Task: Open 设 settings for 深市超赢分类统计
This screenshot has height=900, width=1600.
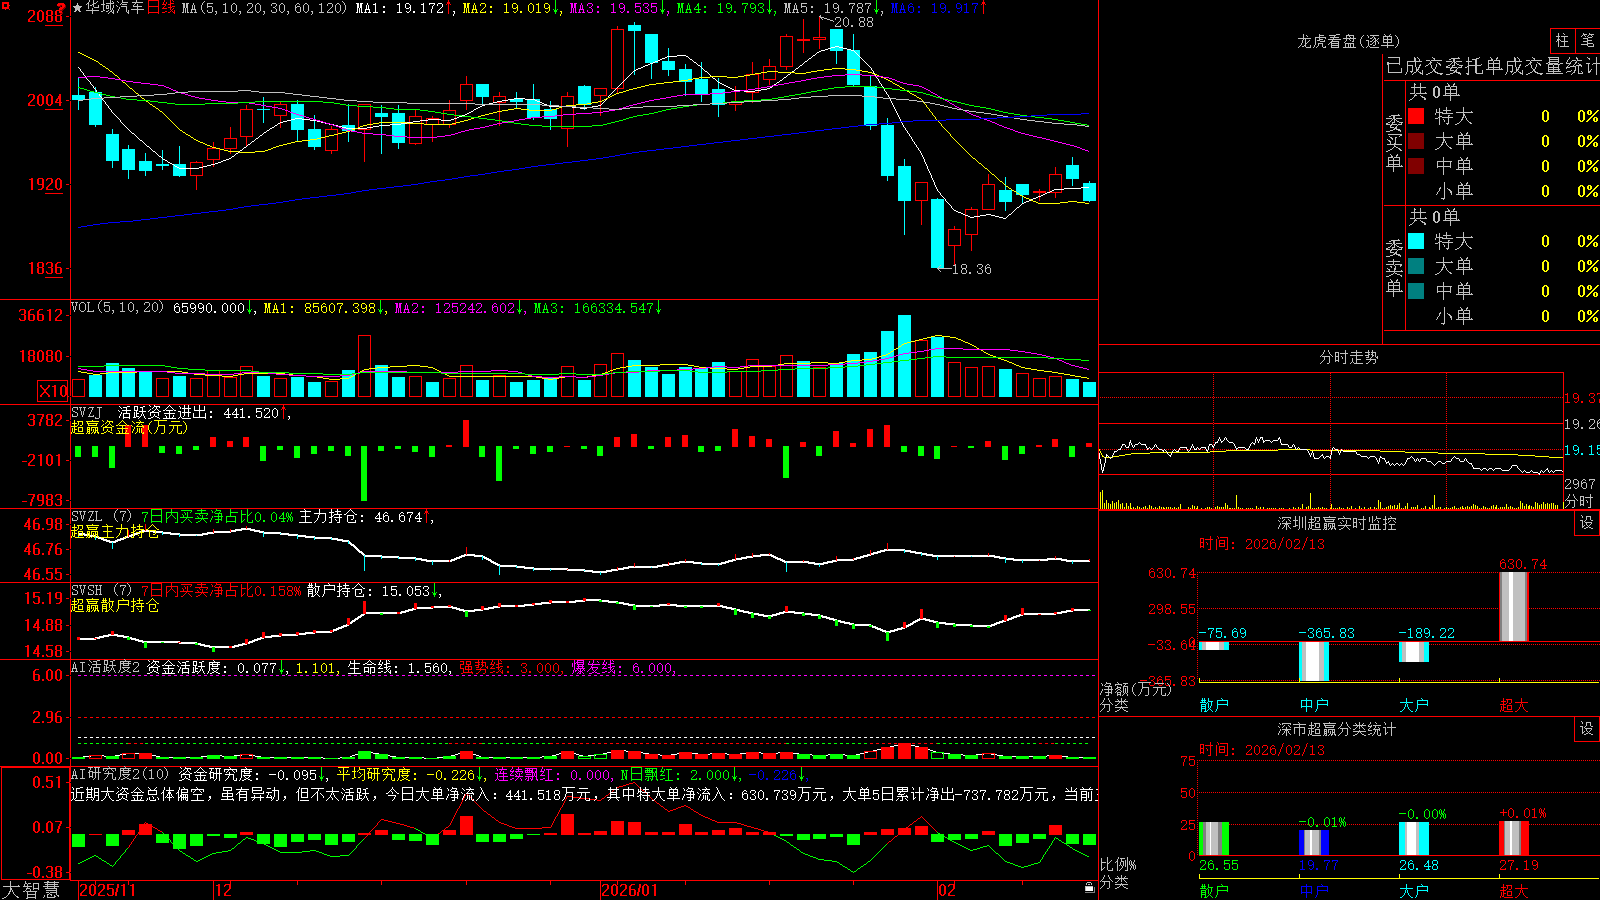Action: point(1587,729)
